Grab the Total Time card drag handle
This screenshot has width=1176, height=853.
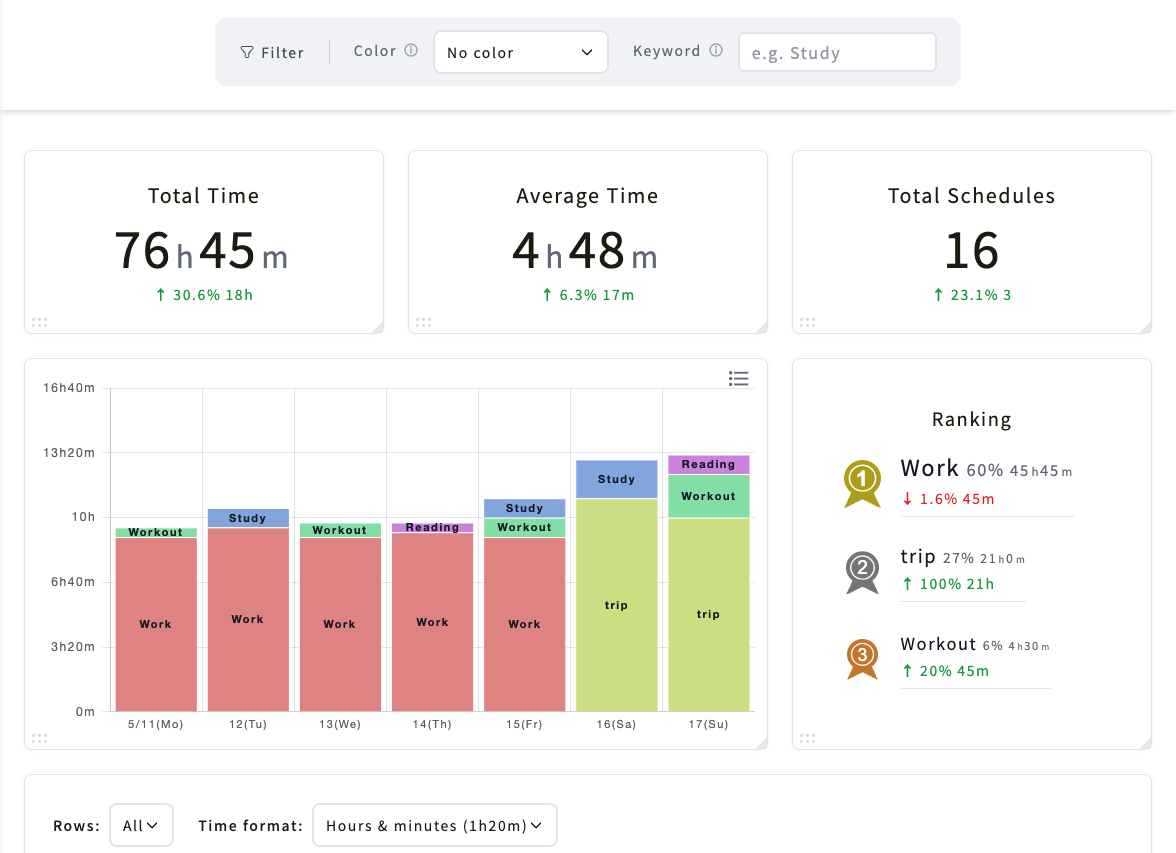(40, 323)
